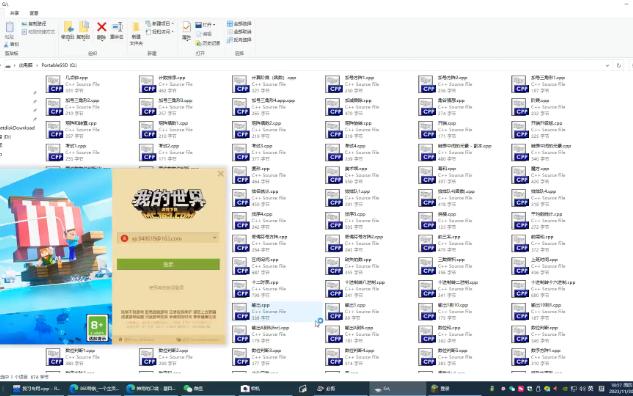Open the Share ribbon tab
This screenshot has height=396, width=633.
pyautogui.click(x=15, y=13)
